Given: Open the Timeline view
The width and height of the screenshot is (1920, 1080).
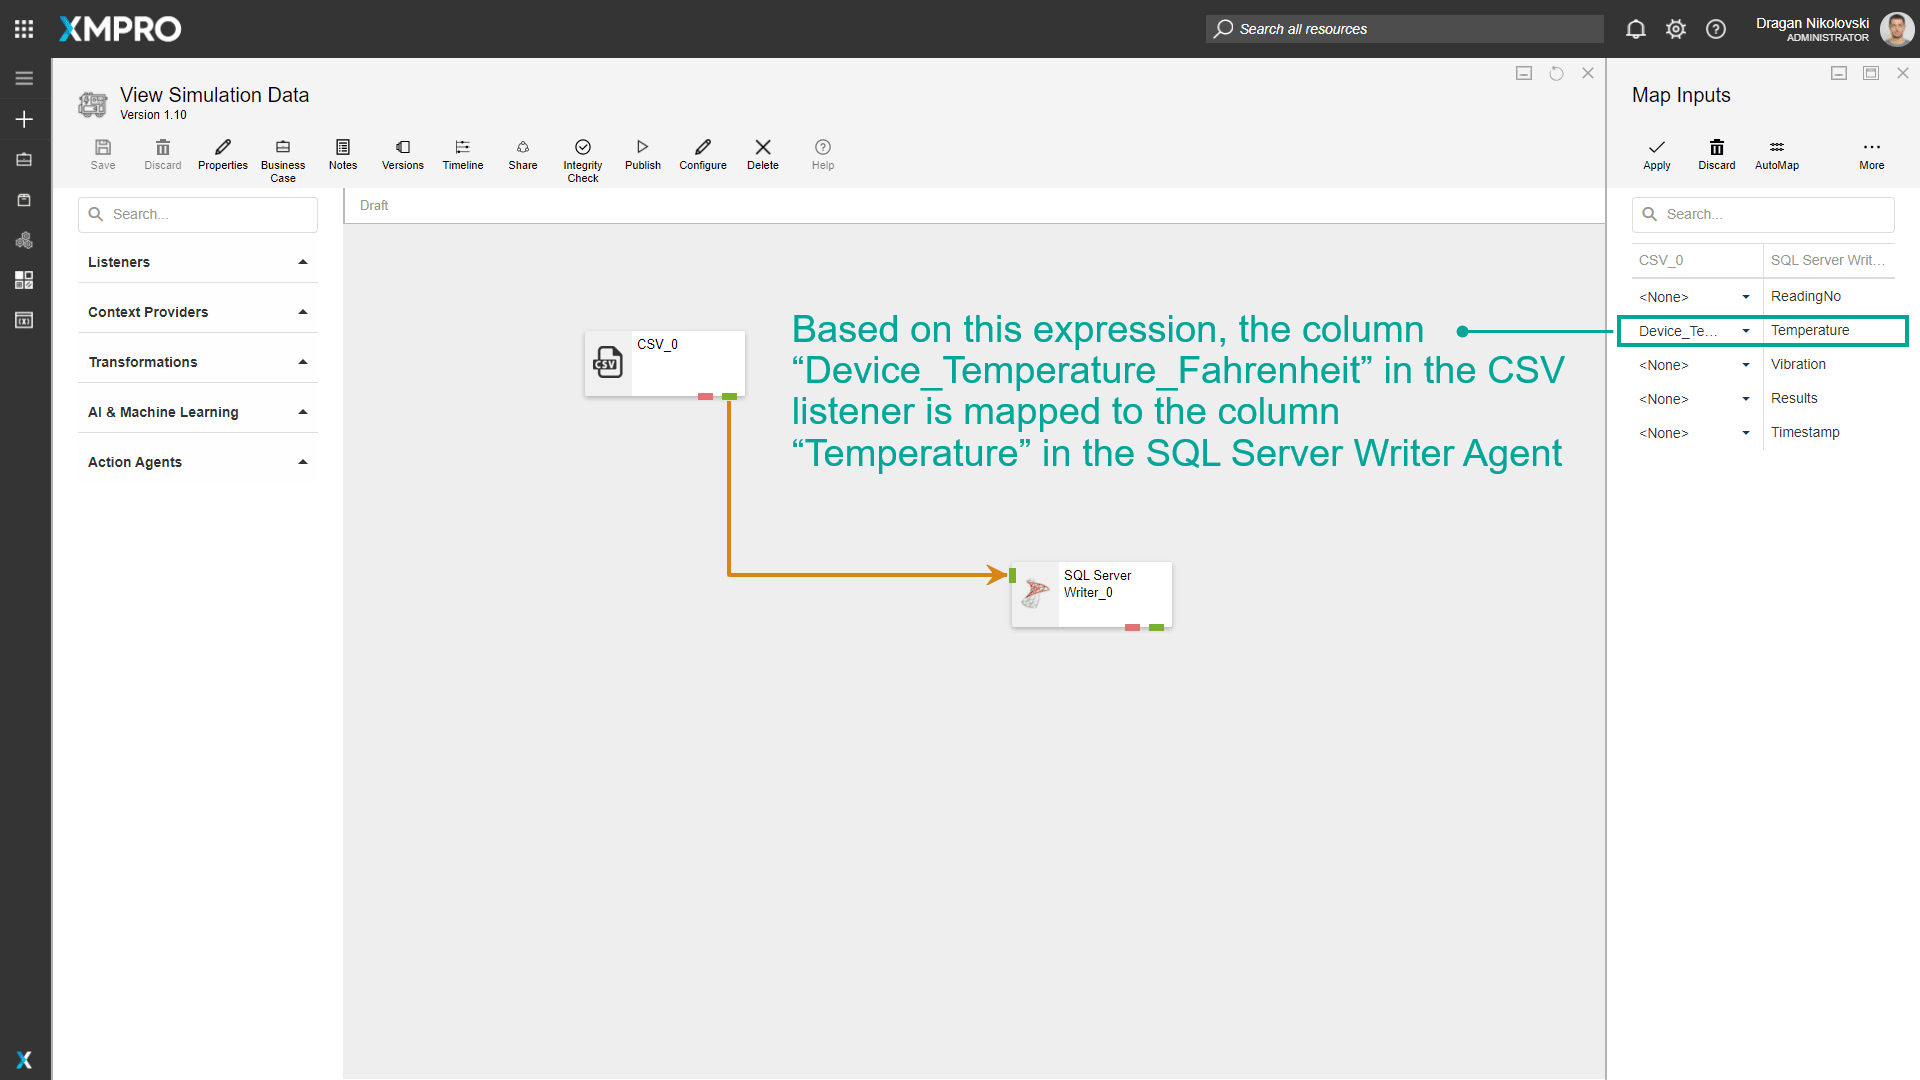Looking at the screenshot, I should point(462,154).
